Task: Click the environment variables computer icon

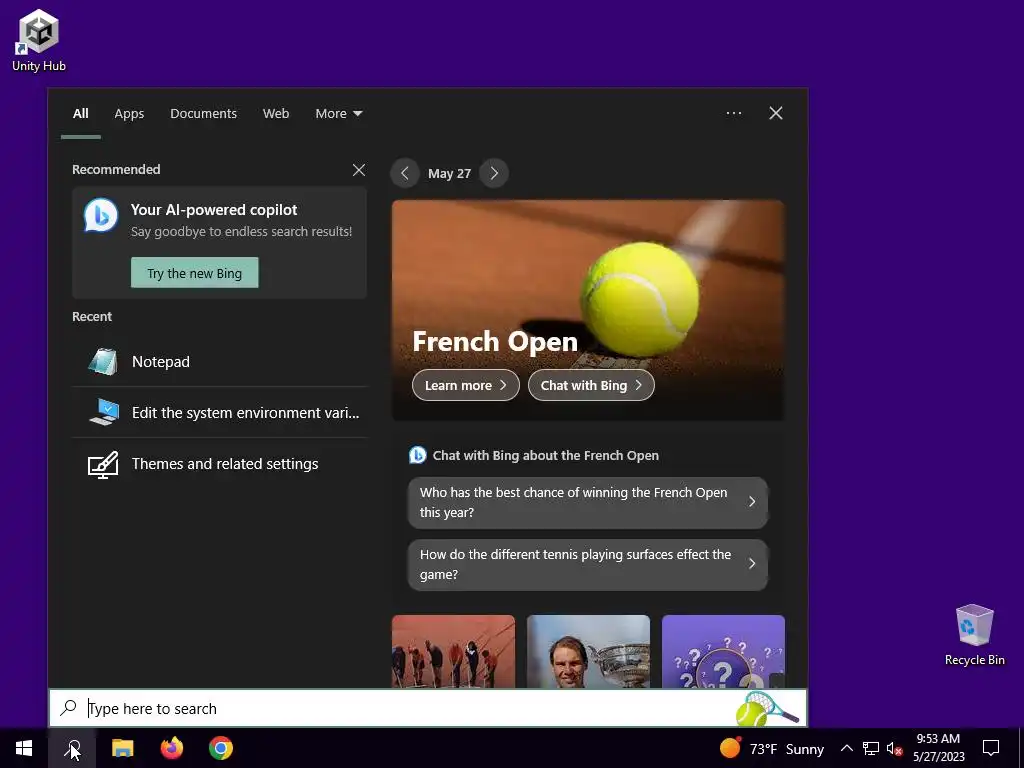Action: tap(103, 412)
